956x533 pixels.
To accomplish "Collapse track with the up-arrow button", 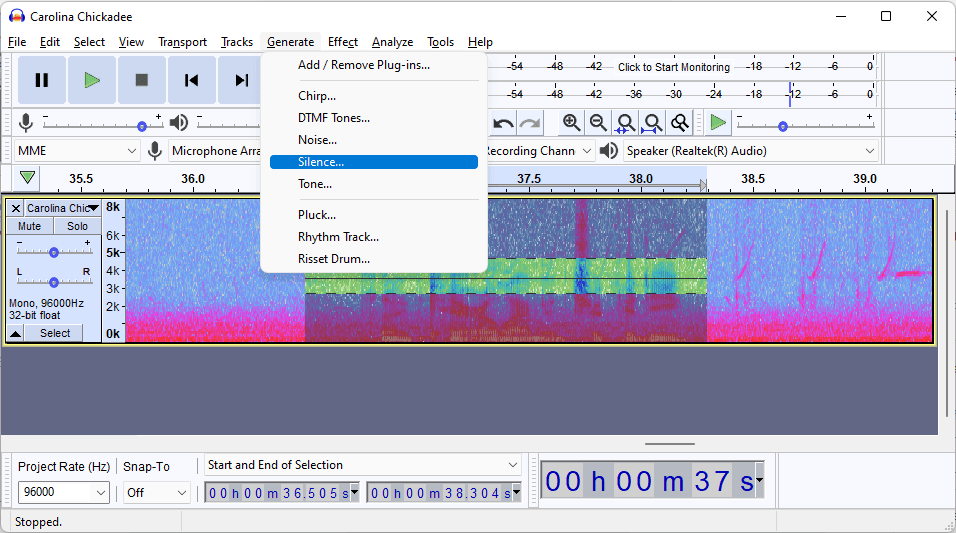I will point(16,334).
